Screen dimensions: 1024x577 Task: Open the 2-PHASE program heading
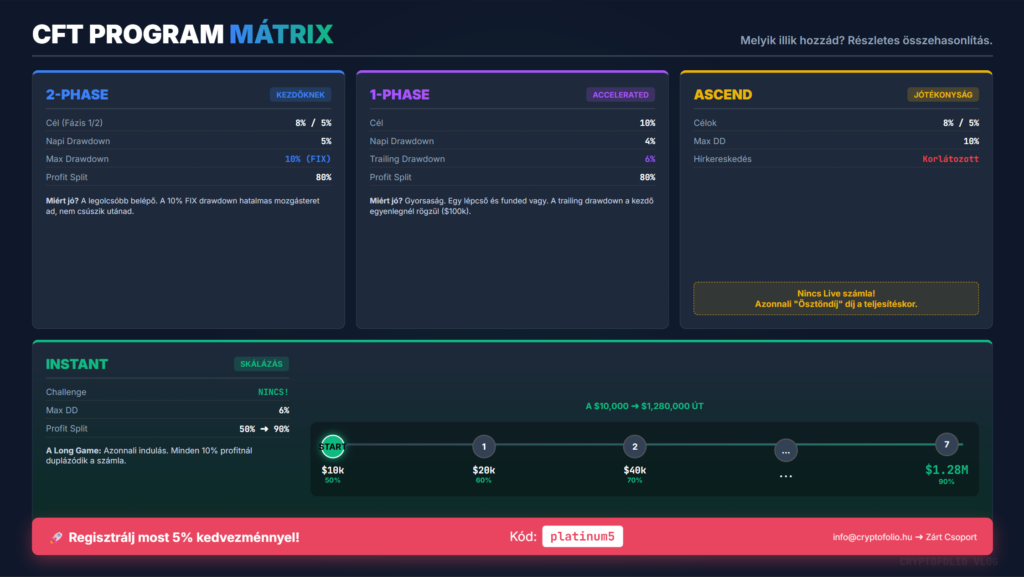[x=77, y=95]
